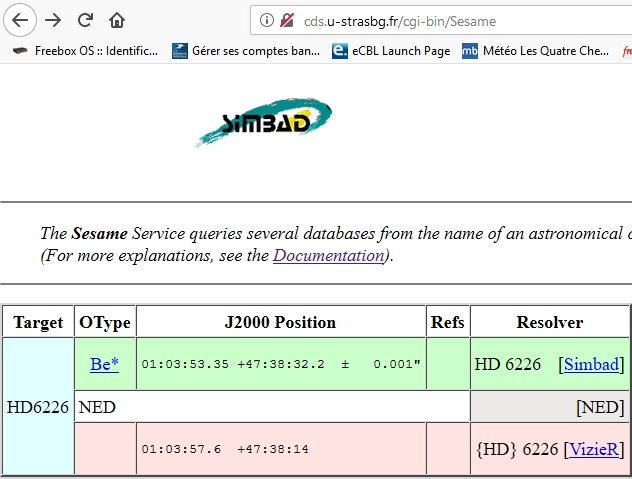Click the browser Back arrow button

21,20
